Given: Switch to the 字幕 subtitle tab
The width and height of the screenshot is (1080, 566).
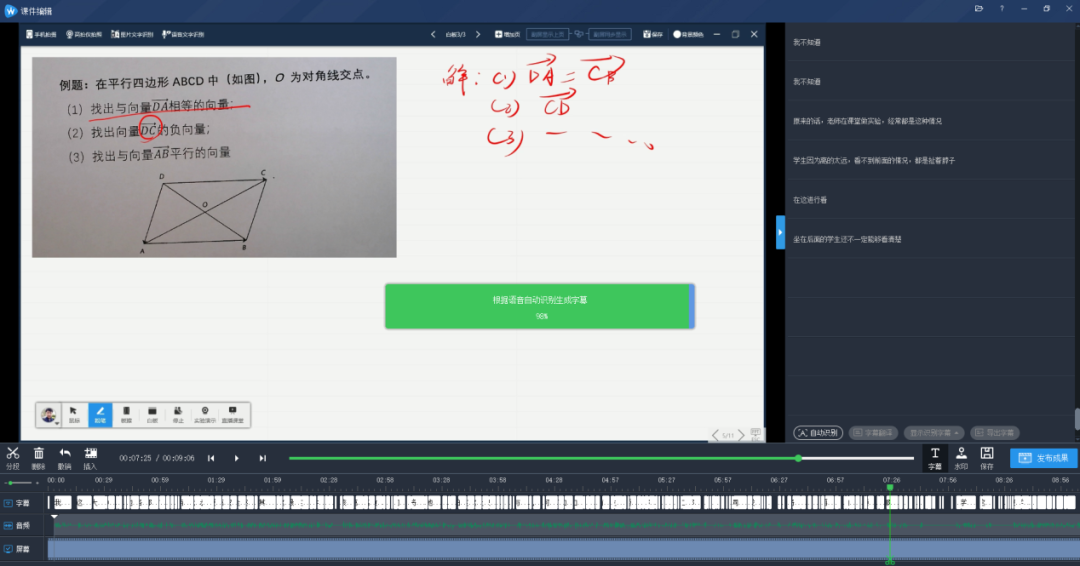Looking at the screenshot, I should [935, 457].
